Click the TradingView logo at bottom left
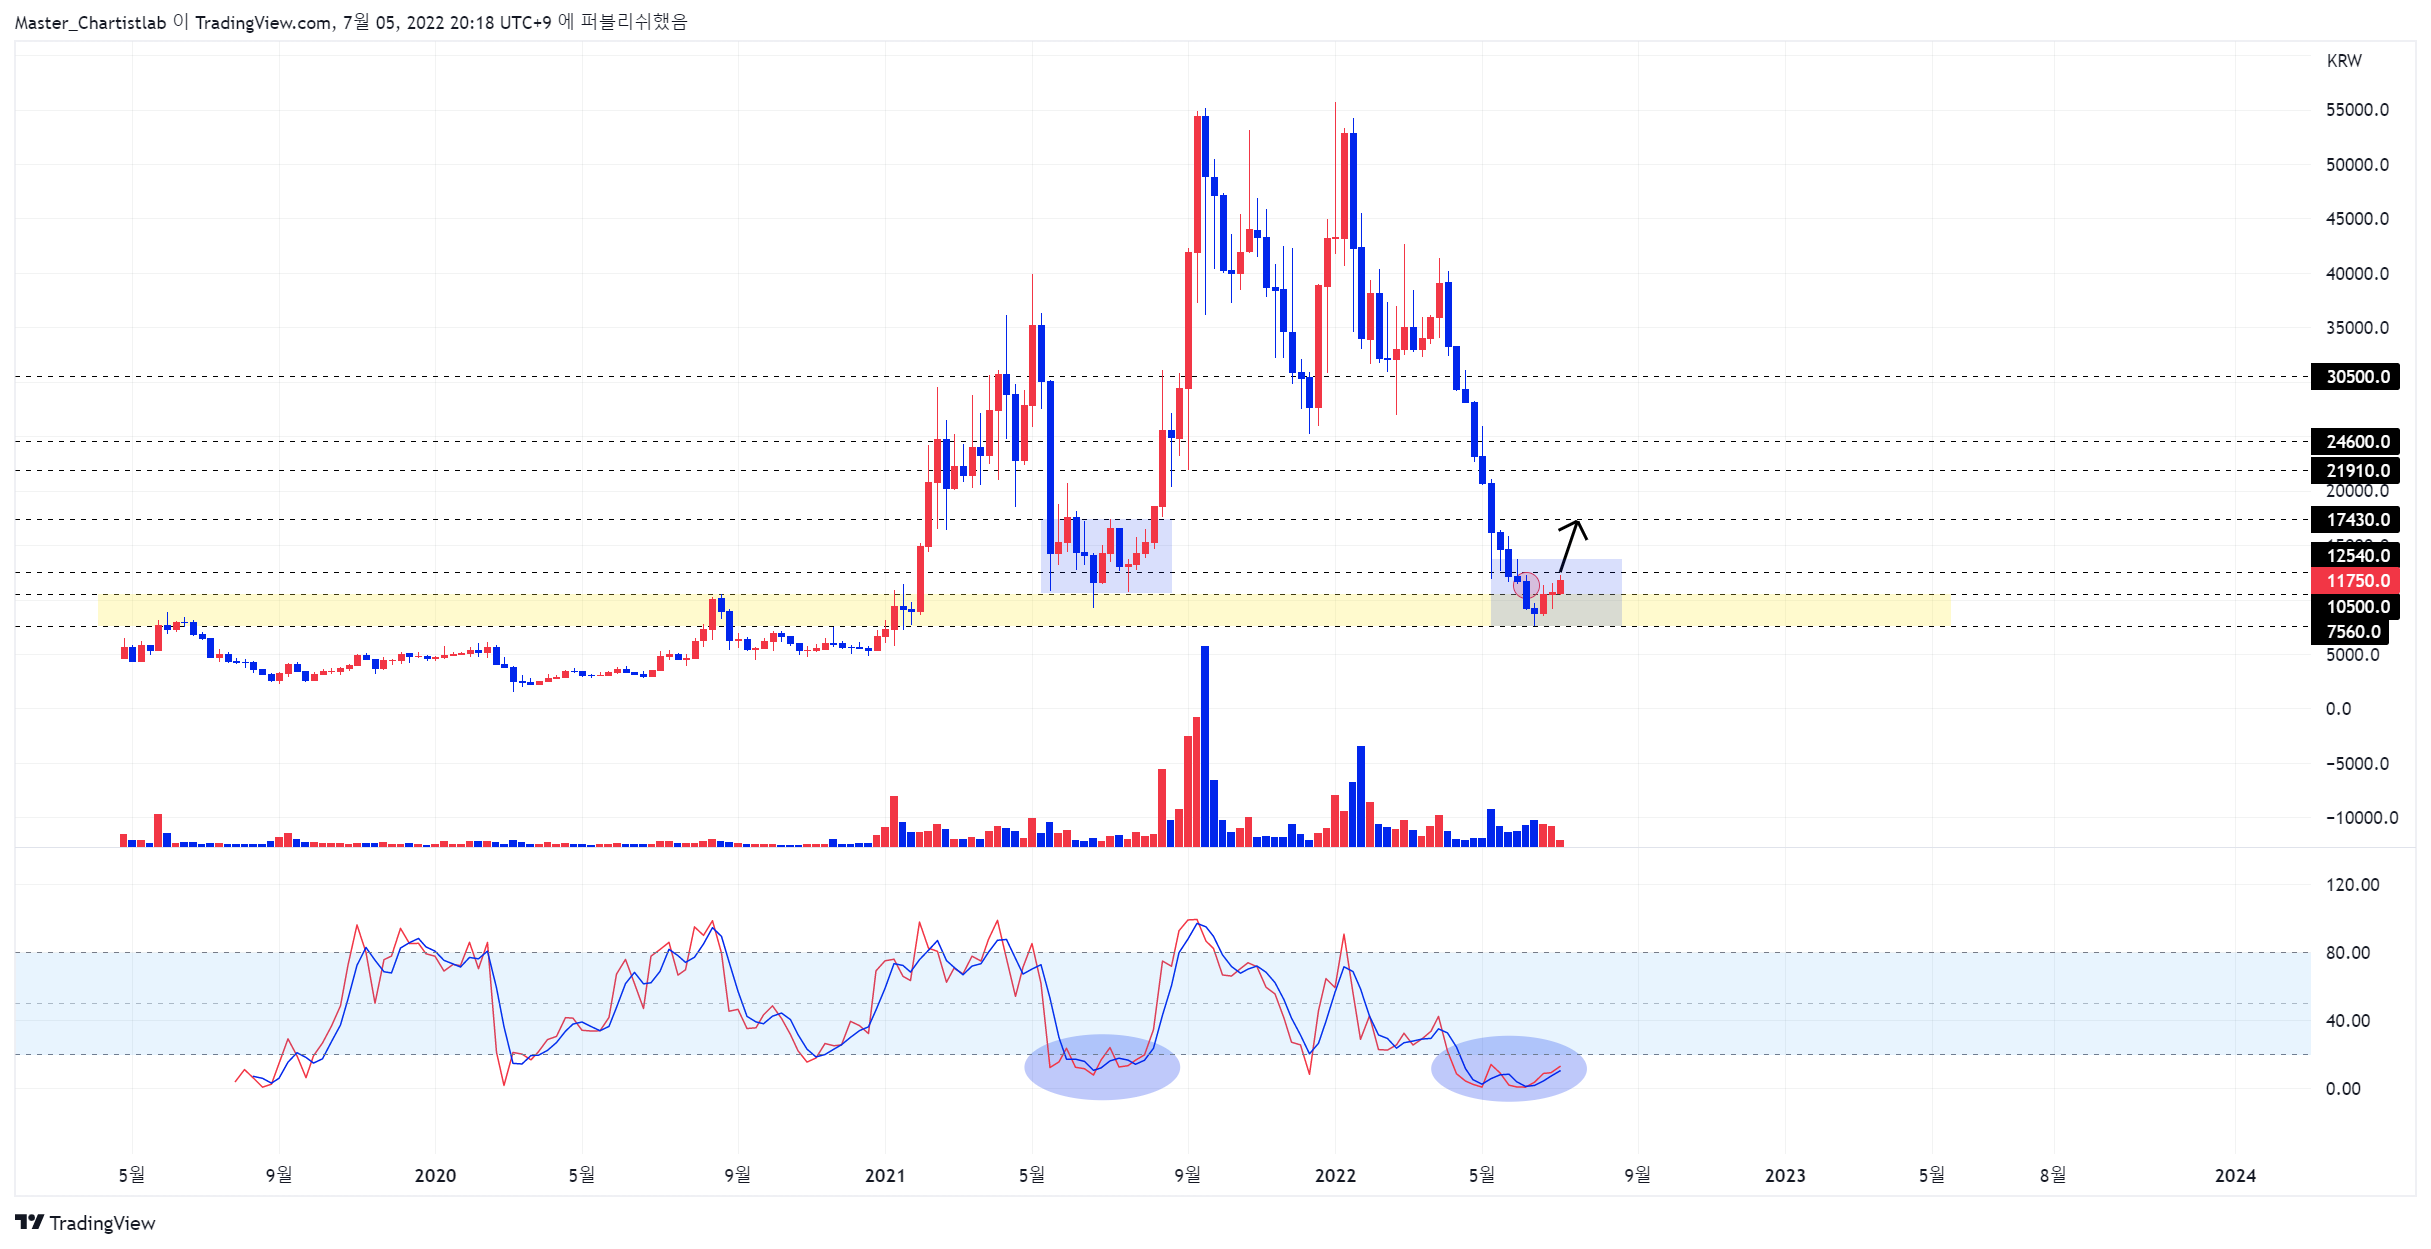 coord(85,1222)
